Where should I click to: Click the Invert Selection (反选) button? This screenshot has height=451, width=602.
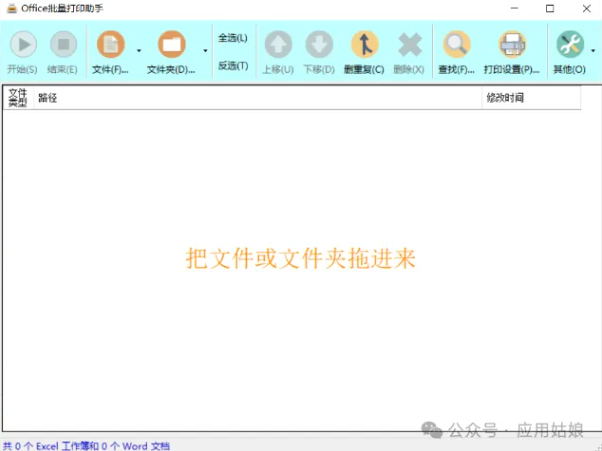click(x=233, y=65)
